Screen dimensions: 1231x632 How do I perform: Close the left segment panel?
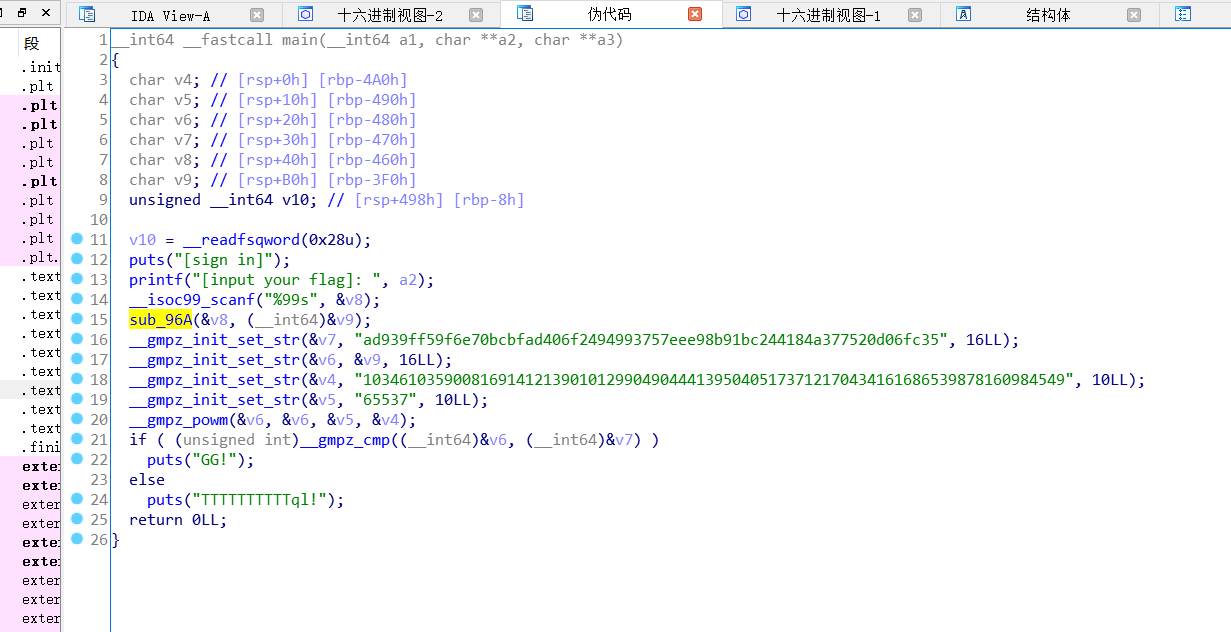(46, 14)
